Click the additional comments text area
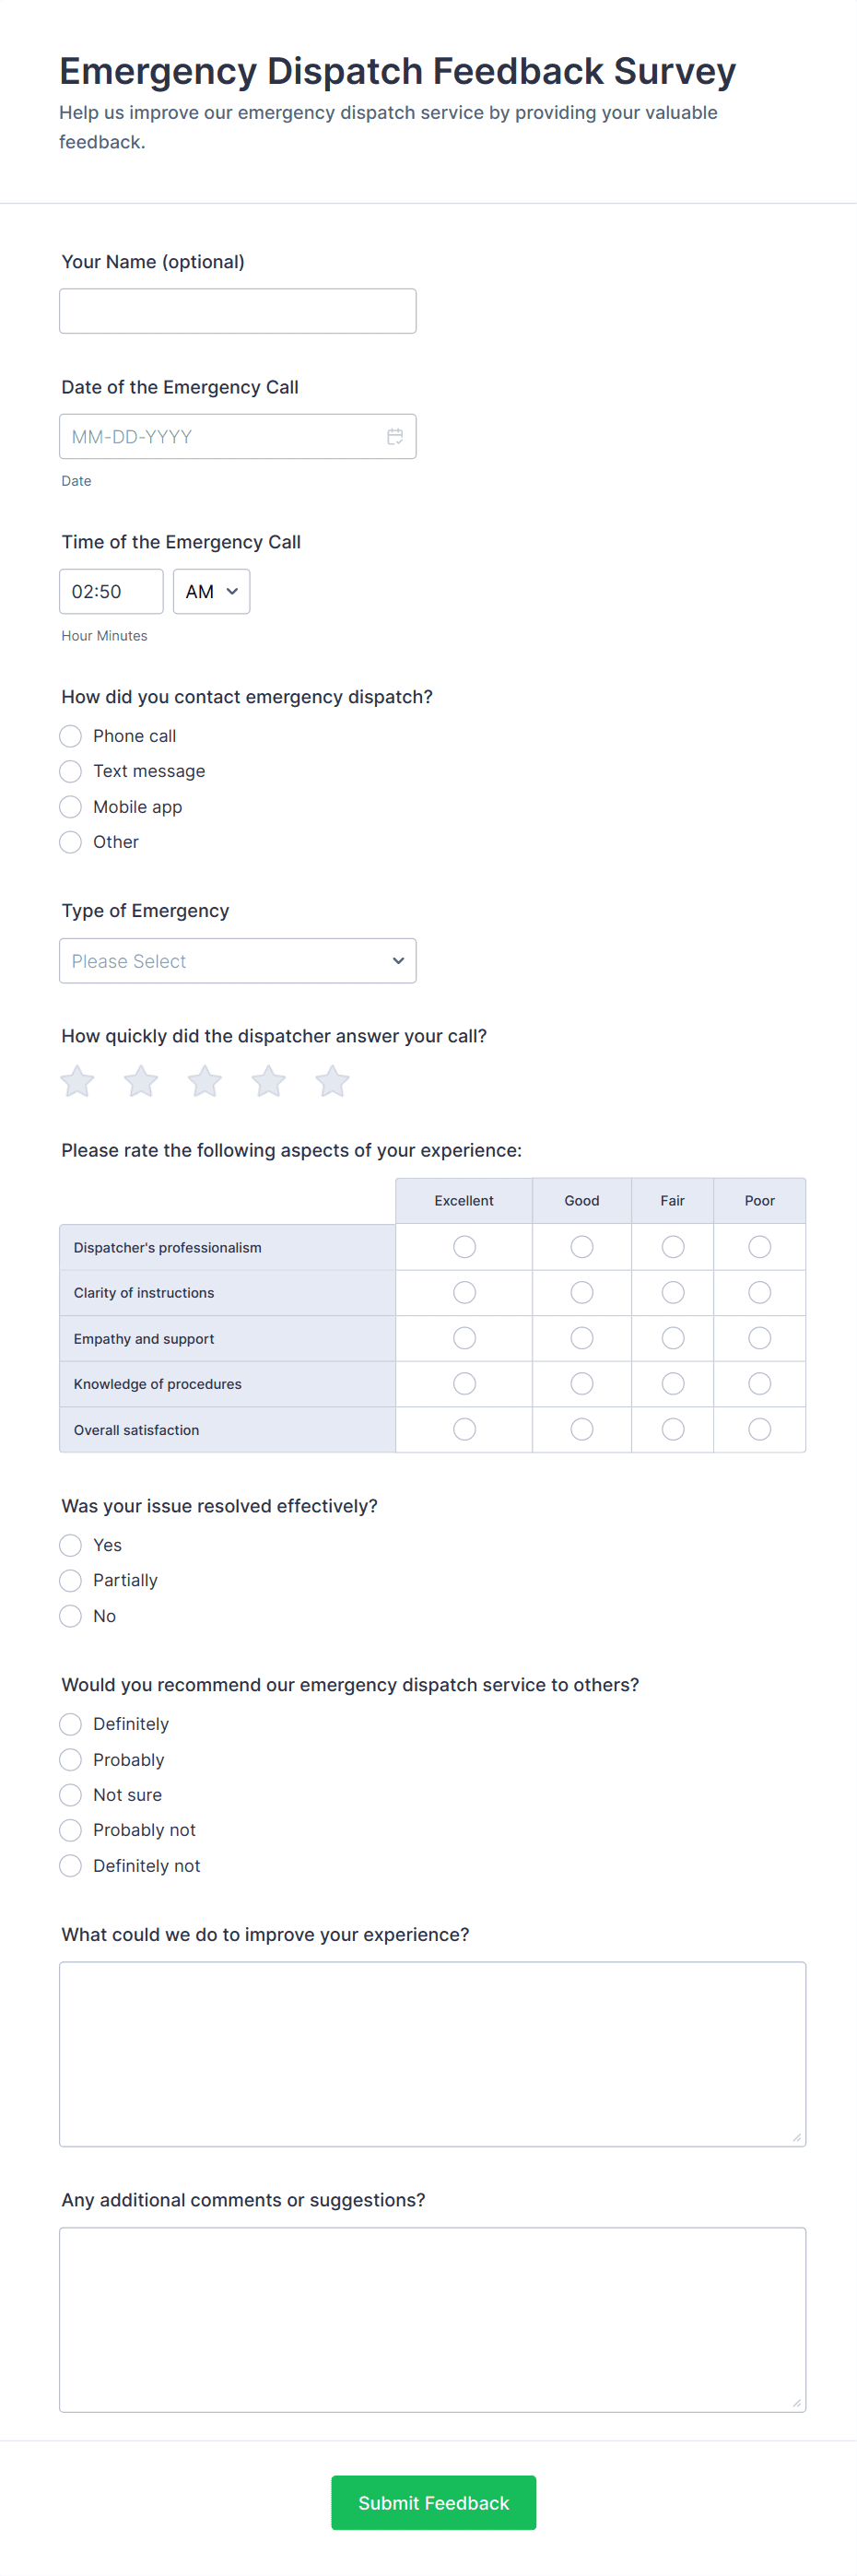The width and height of the screenshot is (857, 2576). pos(432,2320)
